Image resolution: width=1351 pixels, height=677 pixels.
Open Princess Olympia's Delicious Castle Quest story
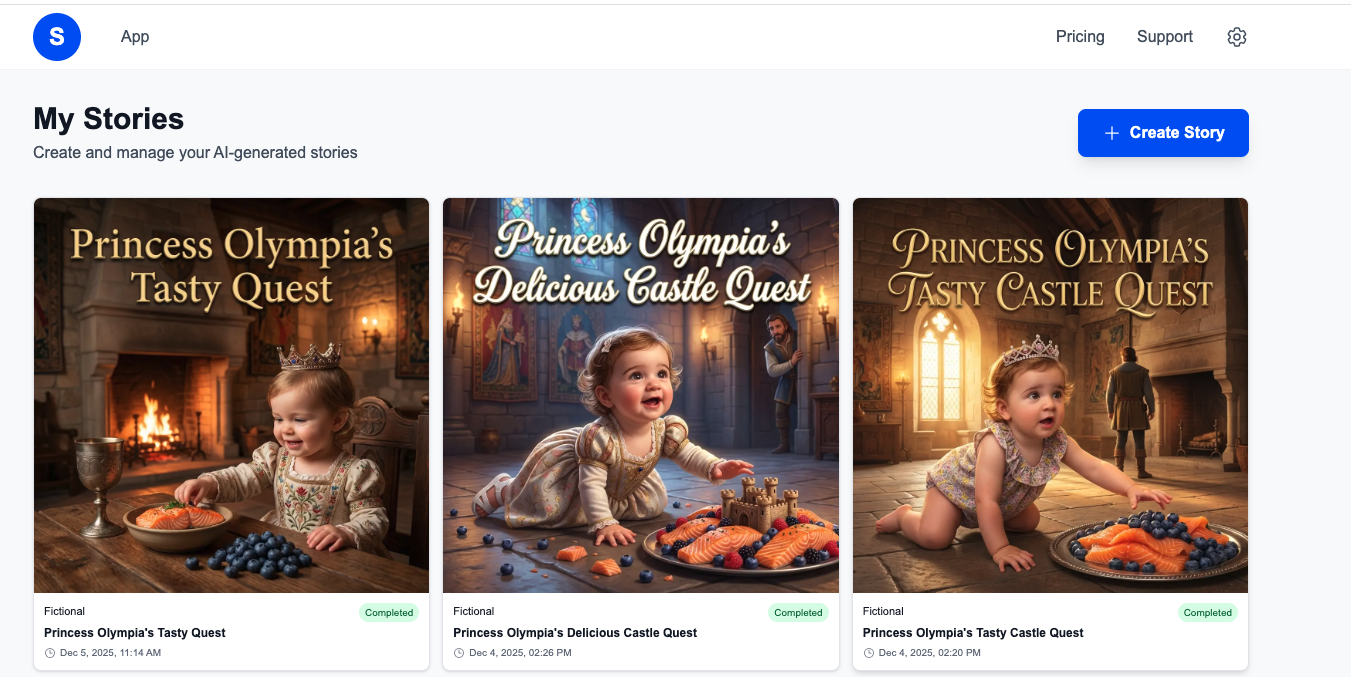[575, 632]
